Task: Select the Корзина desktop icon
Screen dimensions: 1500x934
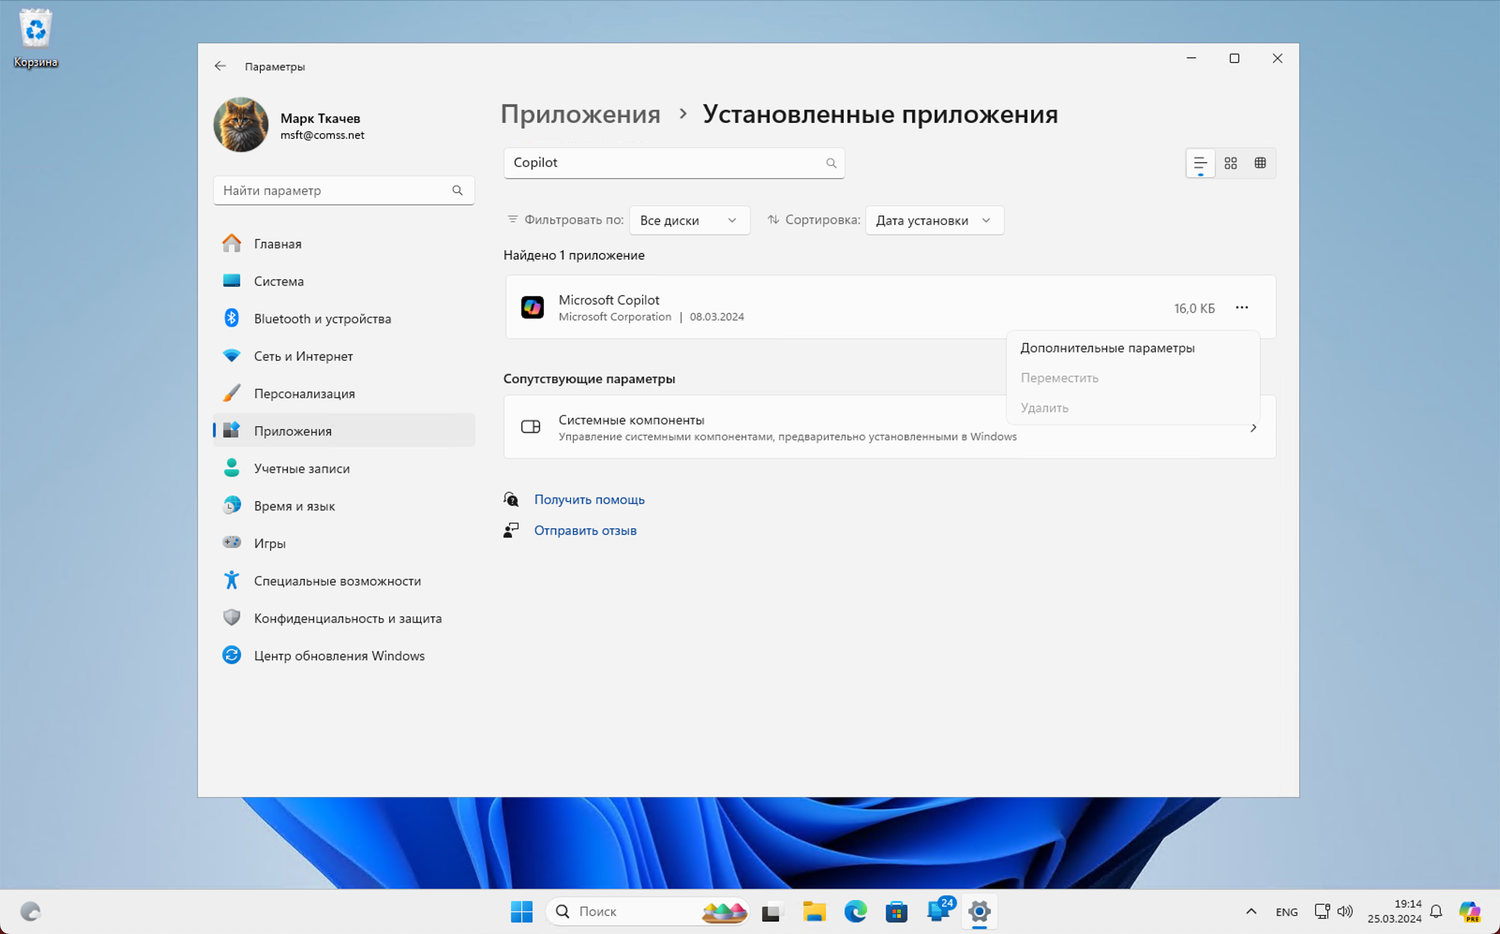Action: click(x=36, y=39)
